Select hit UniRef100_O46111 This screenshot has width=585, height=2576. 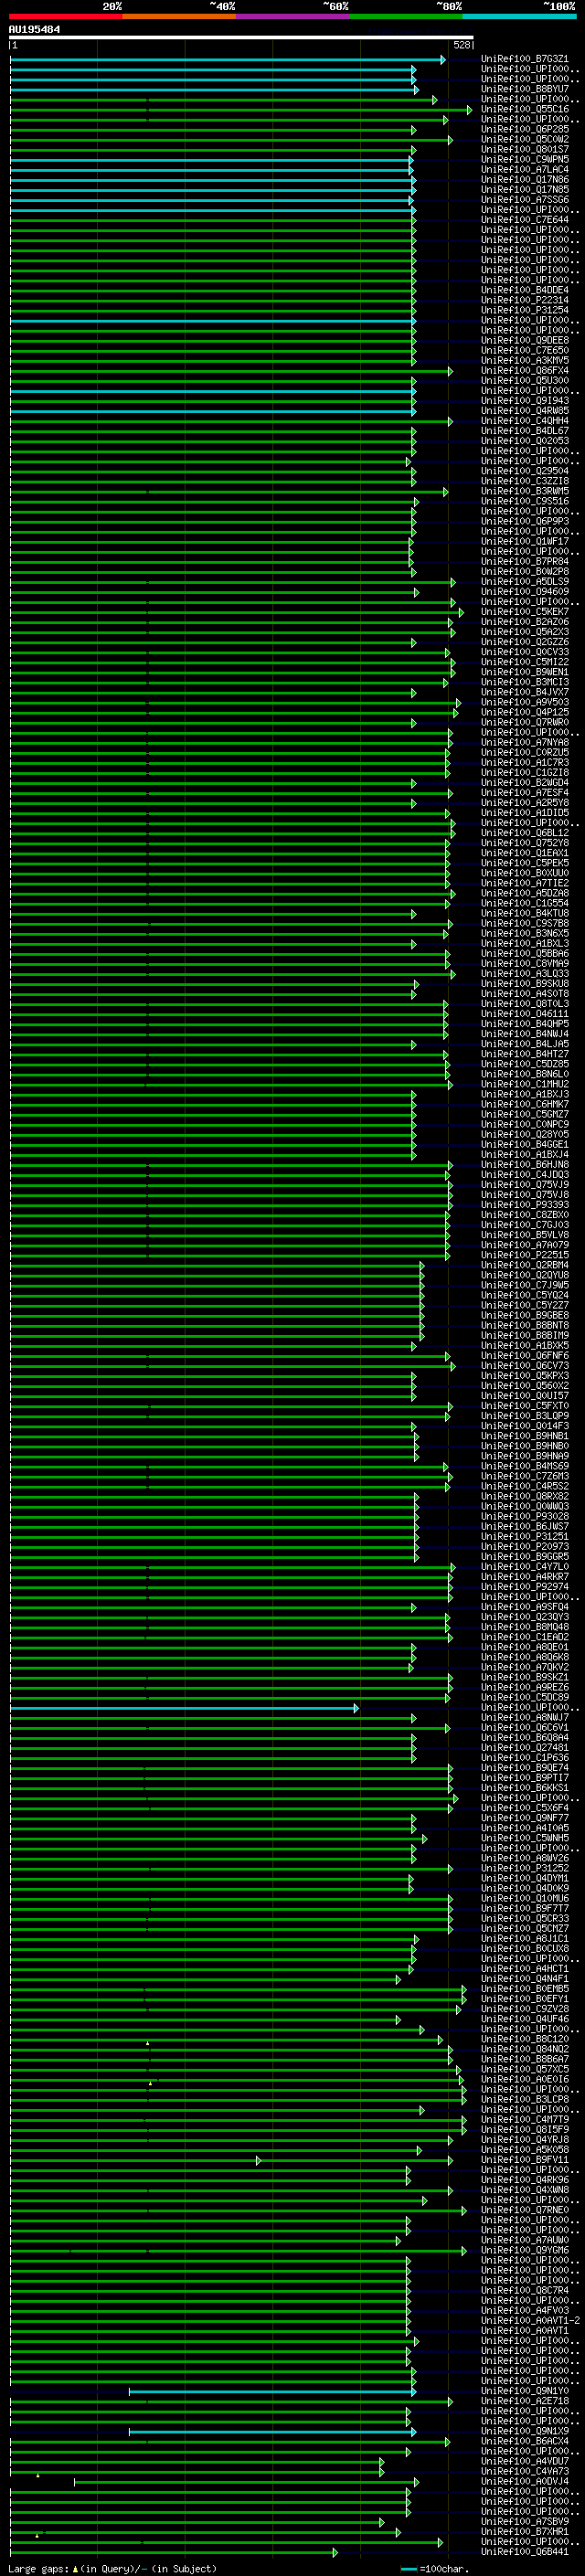click(525, 1013)
